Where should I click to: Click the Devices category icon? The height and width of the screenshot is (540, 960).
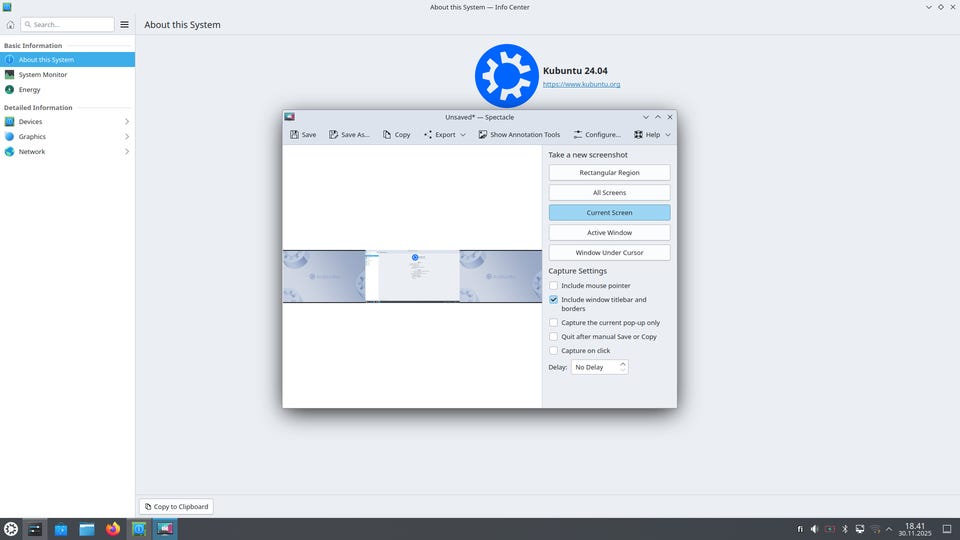9,121
